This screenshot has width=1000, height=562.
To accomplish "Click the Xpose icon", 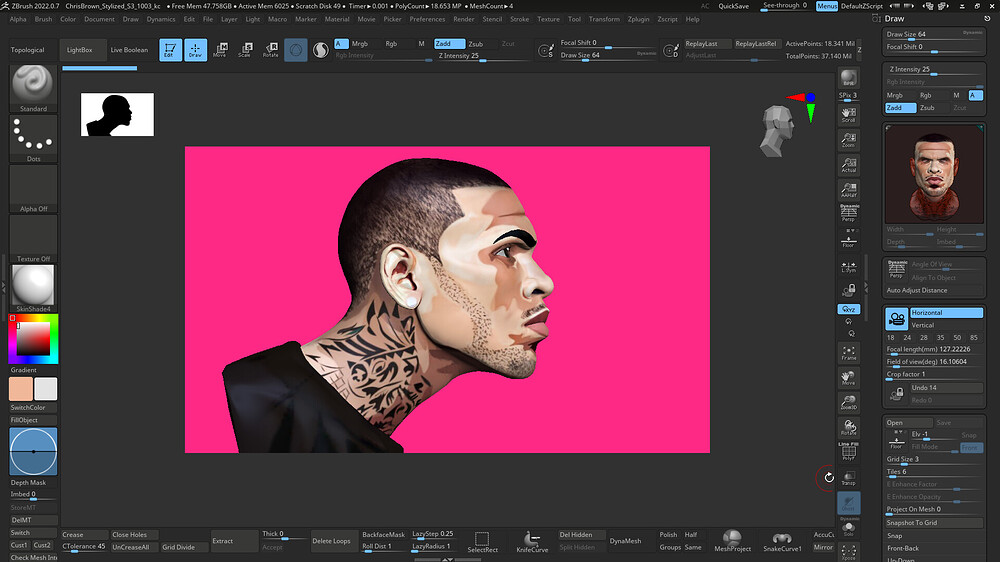I will click(x=848, y=552).
